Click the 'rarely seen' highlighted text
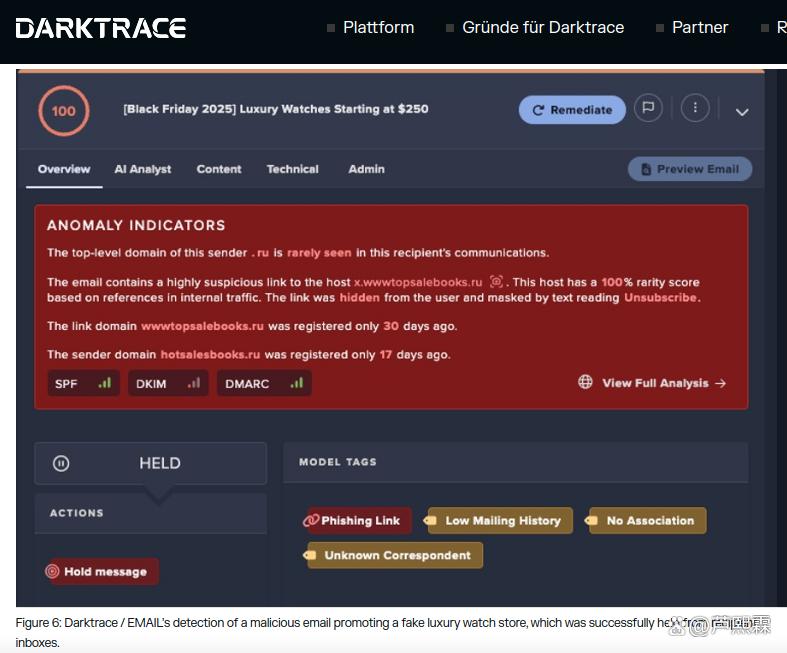Screen dimensions: 787x653 point(319,252)
